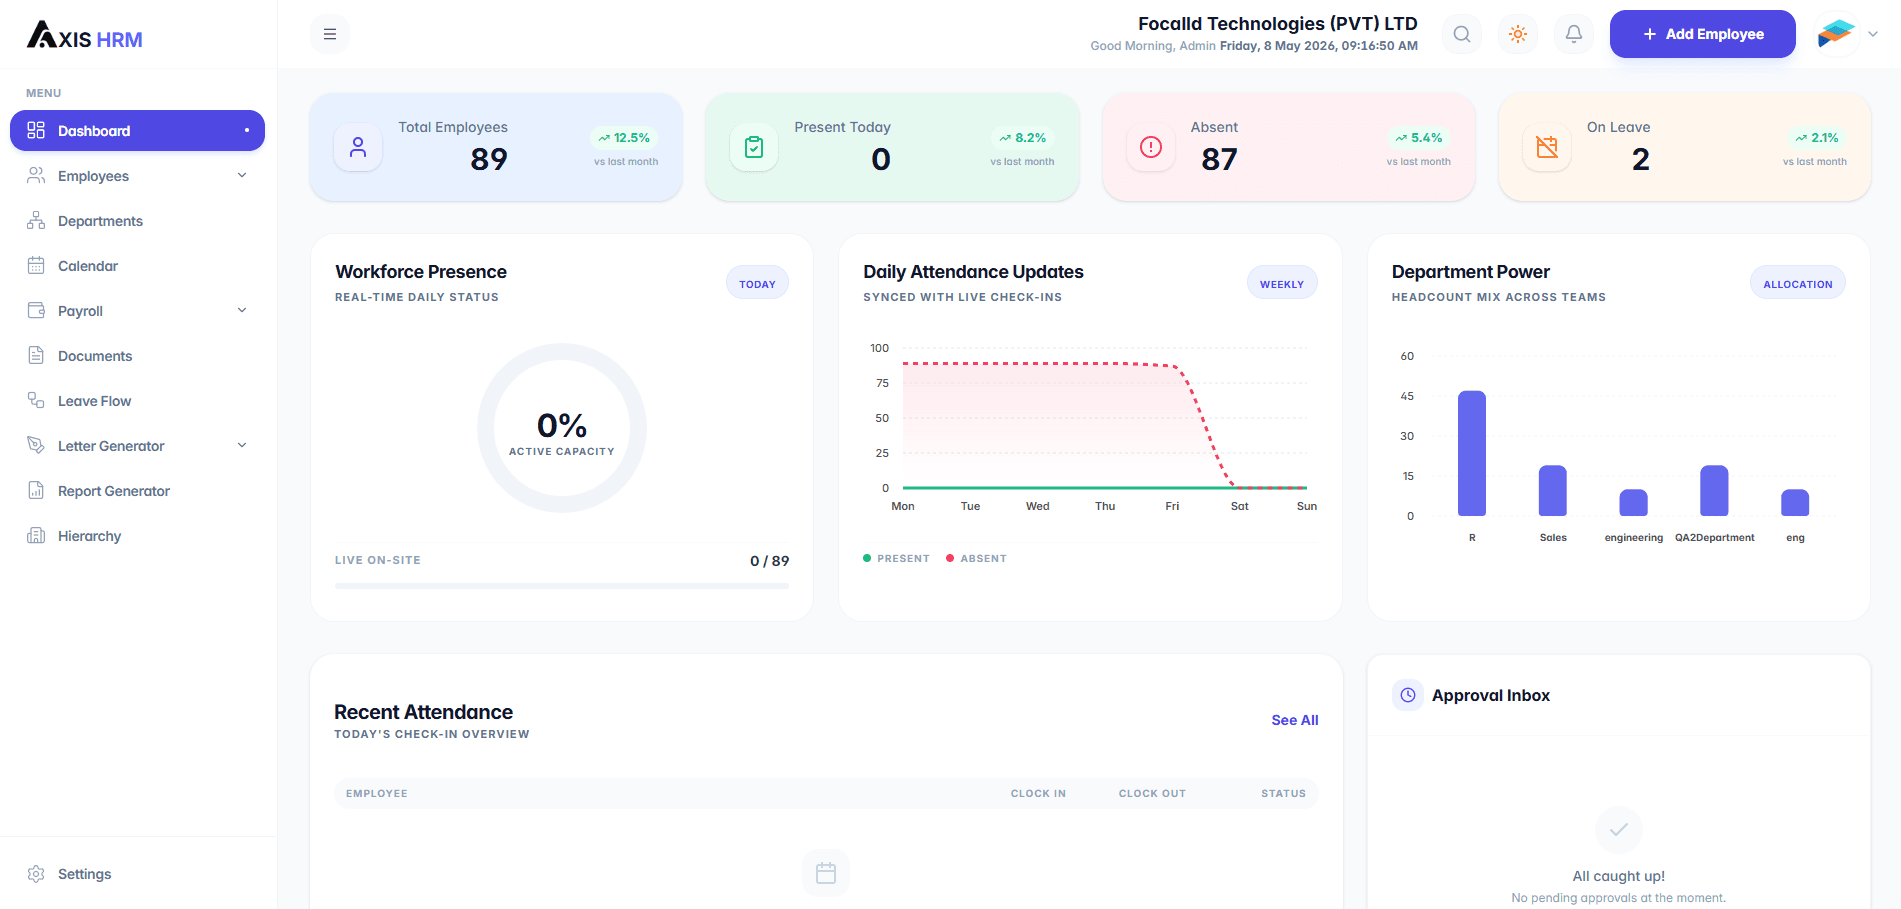The height and width of the screenshot is (909, 1901).
Task: Toggle the ABSENT legend entry
Action: point(976,559)
